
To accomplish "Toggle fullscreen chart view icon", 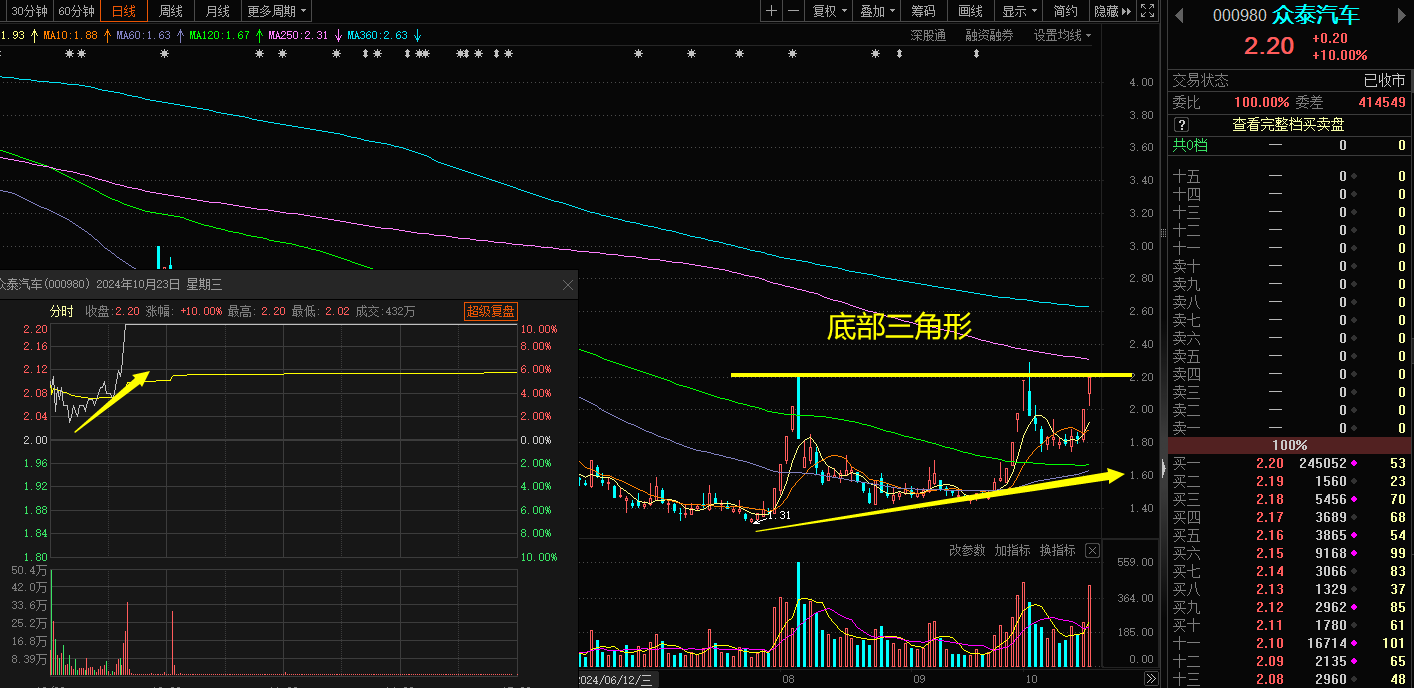I will (x=1147, y=11).
